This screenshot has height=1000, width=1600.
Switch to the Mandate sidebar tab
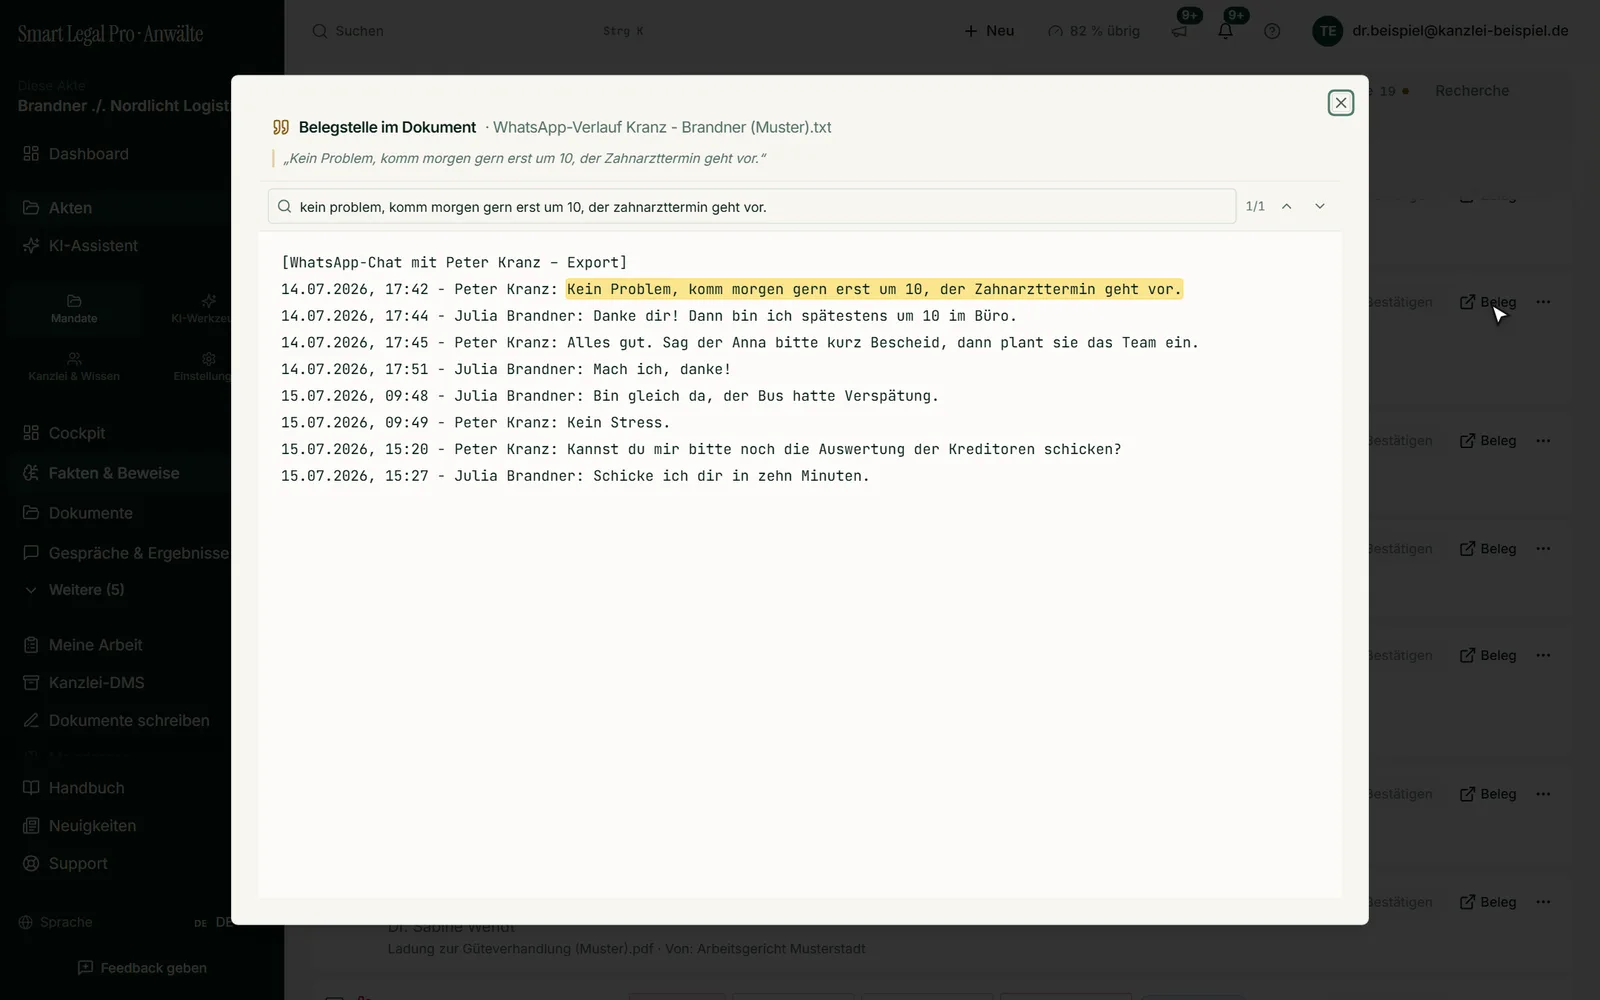point(74,309)
